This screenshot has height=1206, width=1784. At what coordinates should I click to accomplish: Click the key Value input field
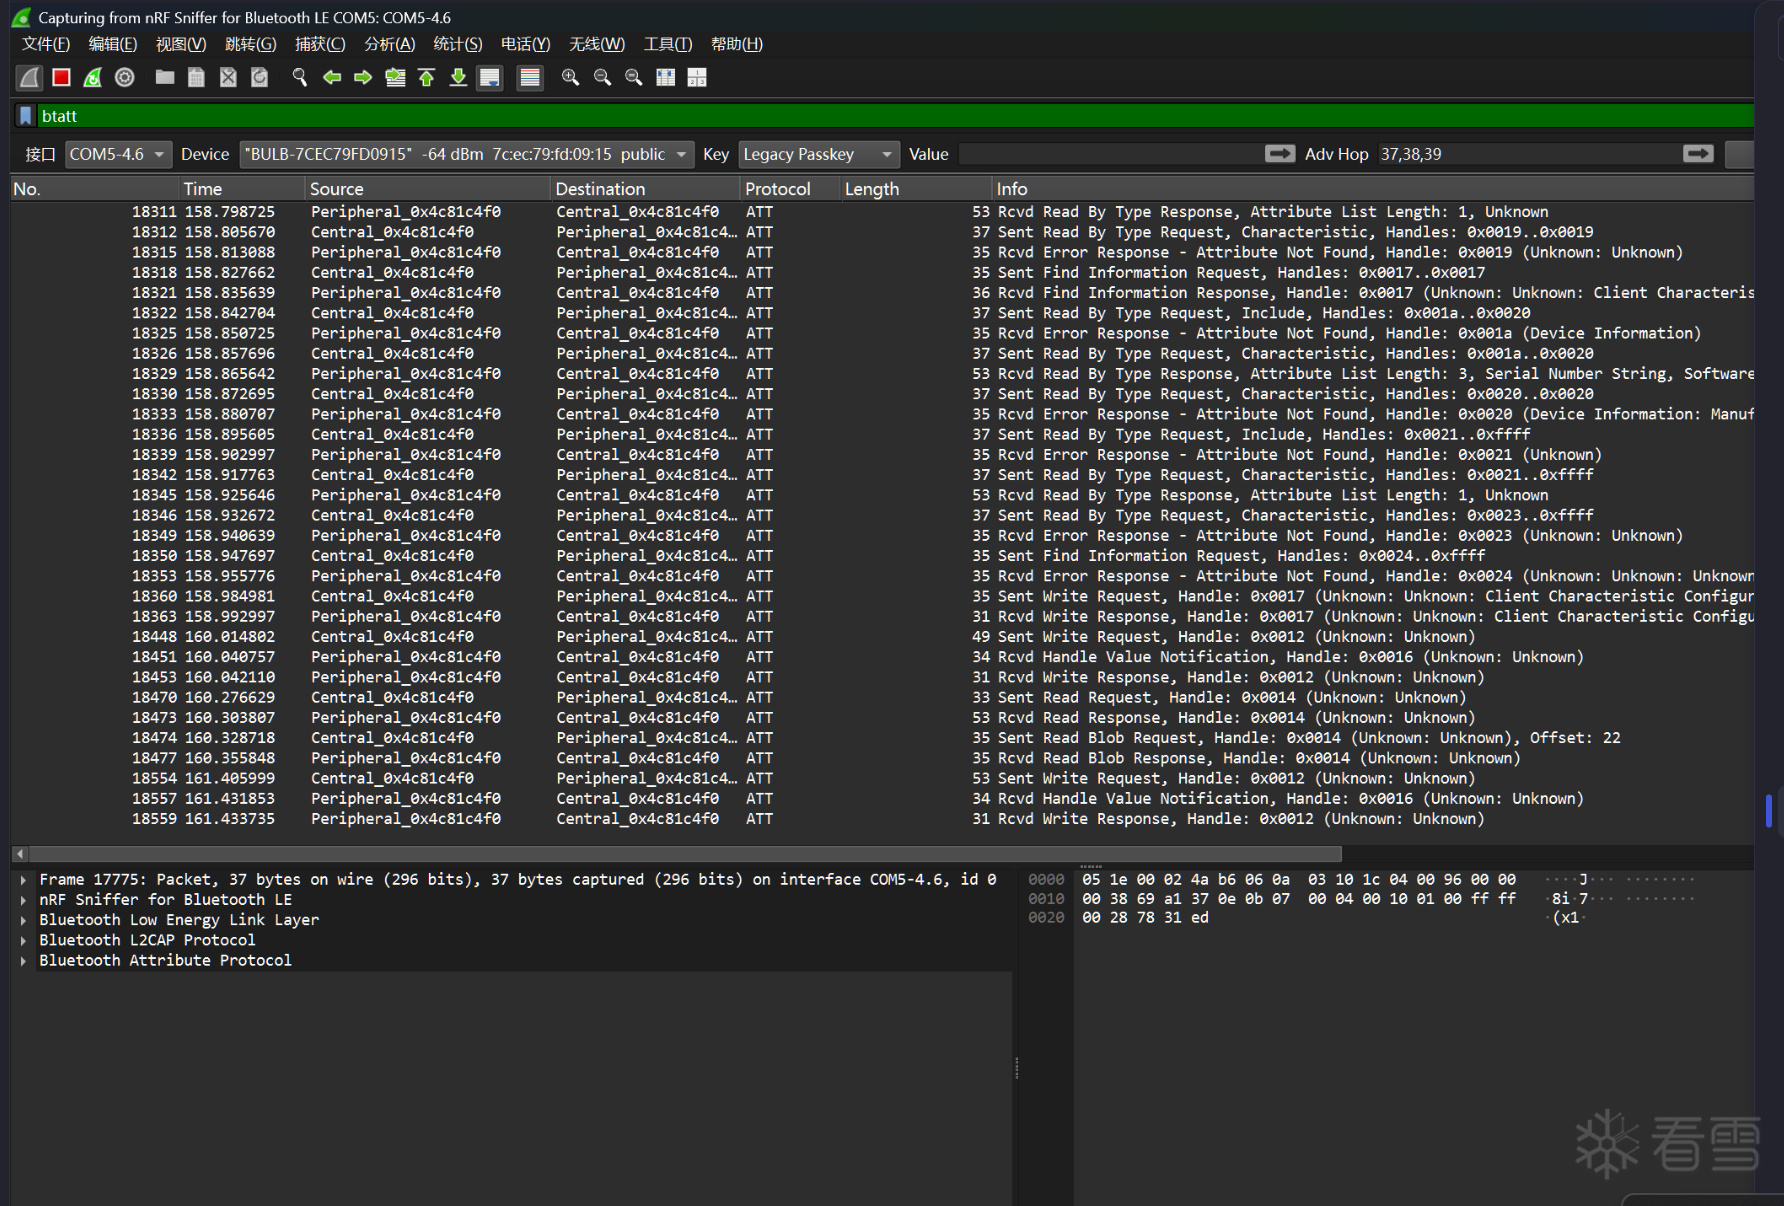point(1110,154)
